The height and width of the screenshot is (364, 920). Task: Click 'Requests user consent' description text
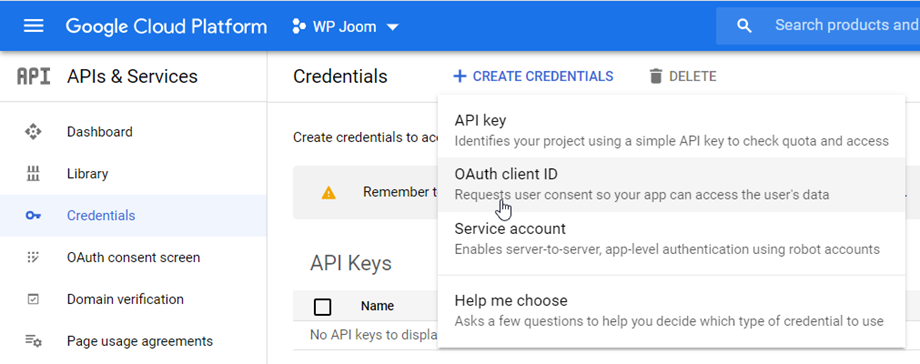pos(642,194)
